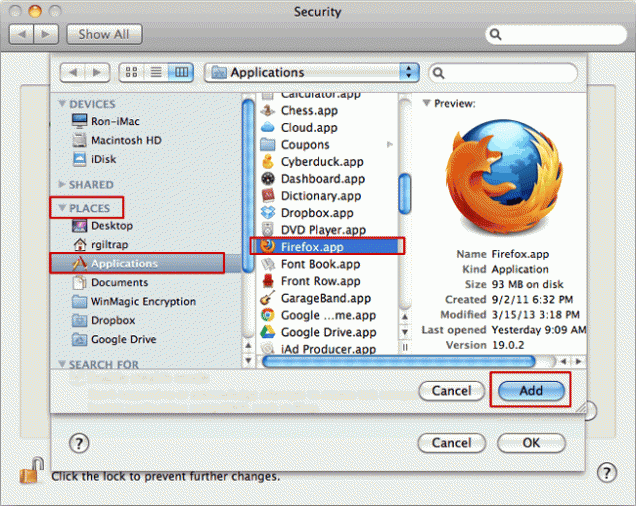Viewport: 636px width, 506px height.
Task: Expand the Shared section
Action: pos(62,184)
